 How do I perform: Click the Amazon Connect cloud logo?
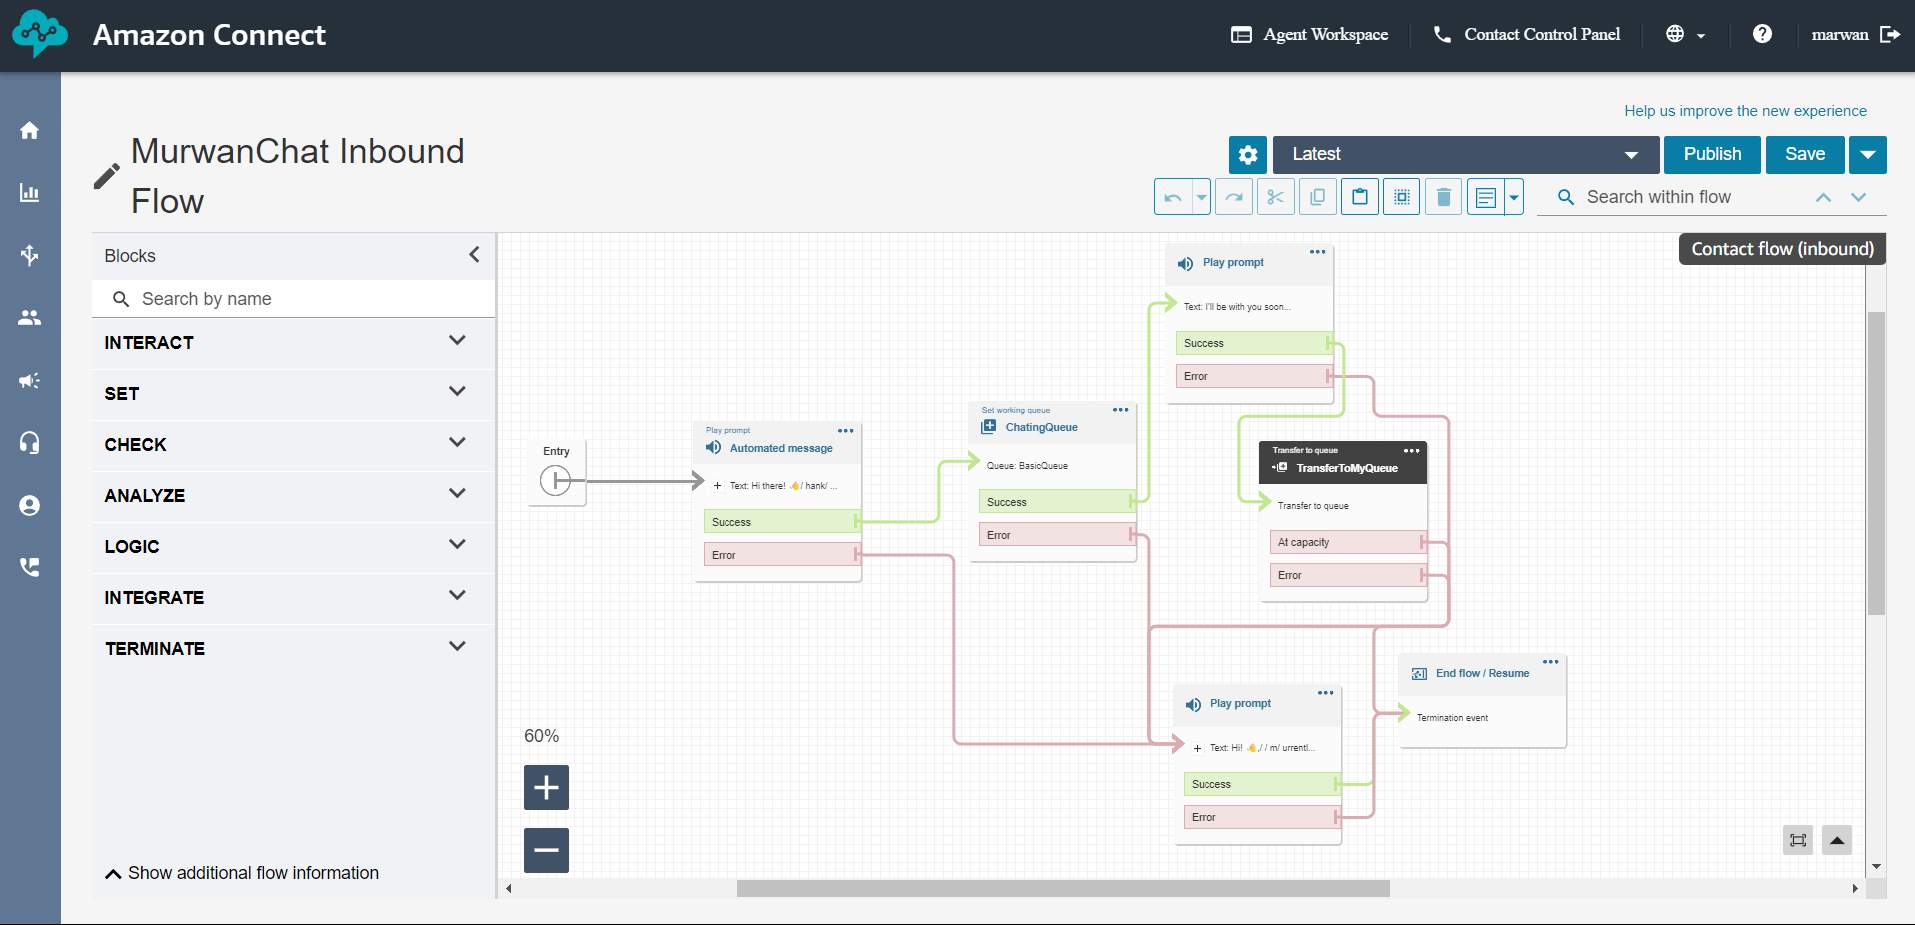(40, 34)
